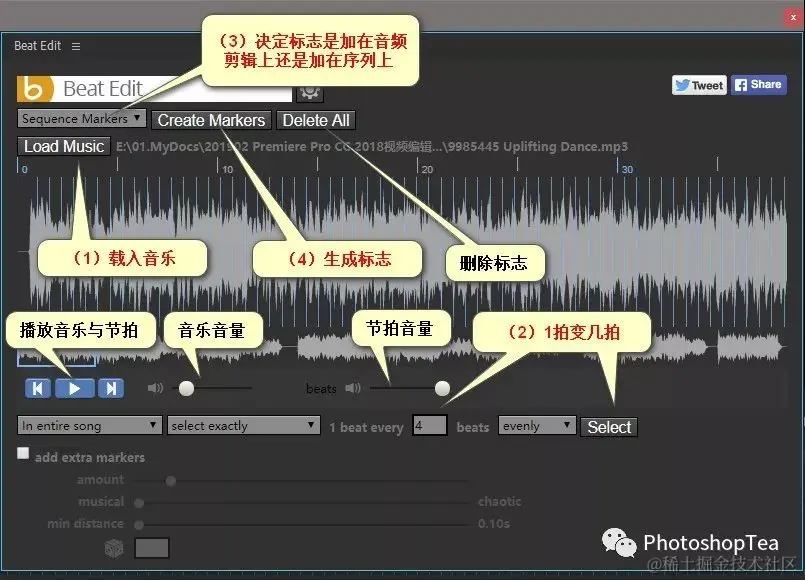Close the window with the red X

click(793, 17)
